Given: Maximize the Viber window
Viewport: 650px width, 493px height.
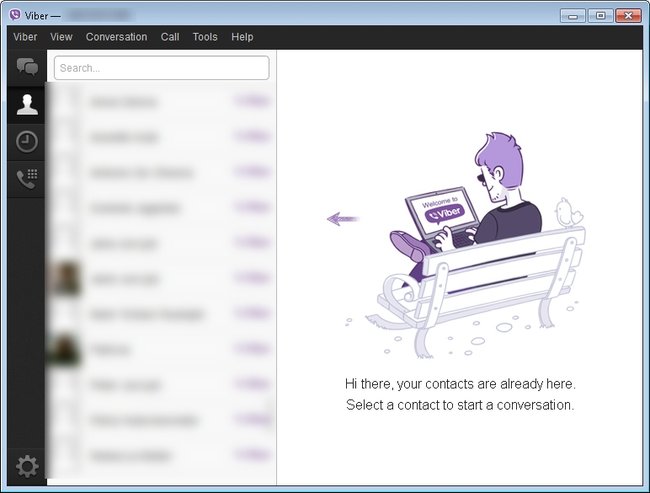Looking at the screenshot, I should tap(601, 16).
